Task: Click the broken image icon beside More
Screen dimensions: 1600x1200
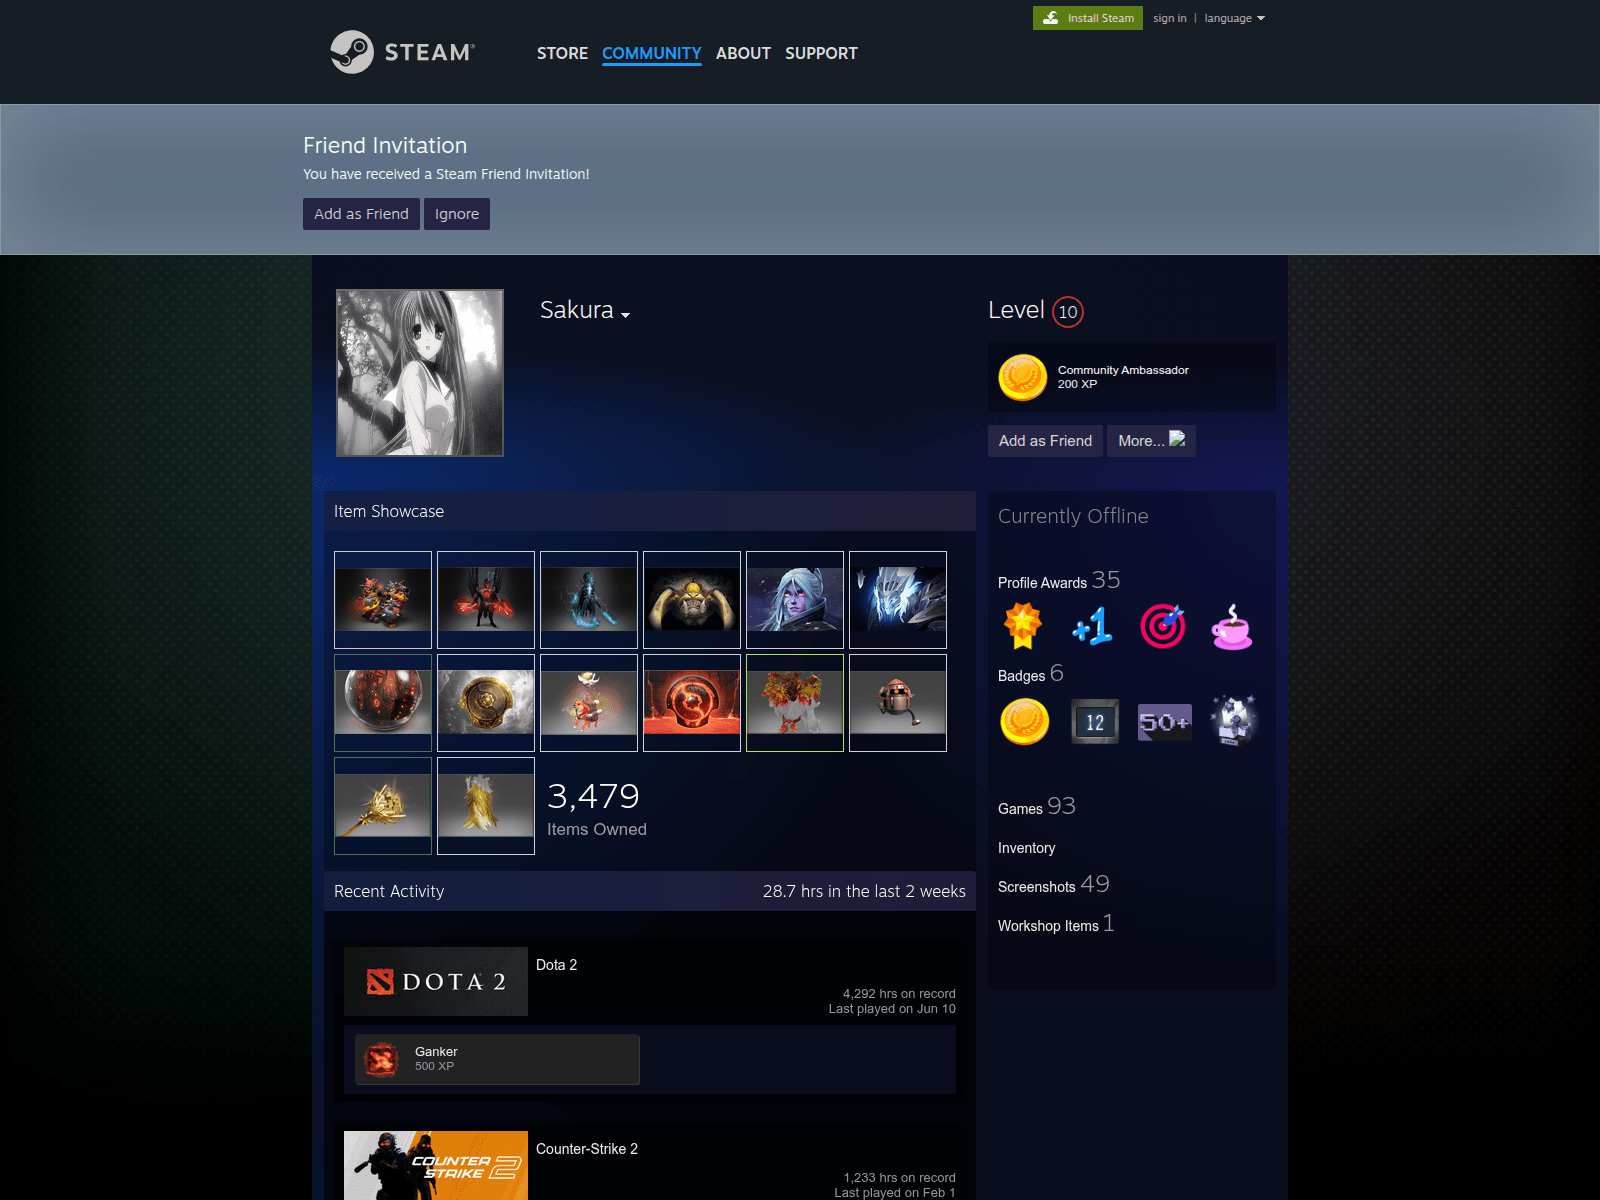Action: click(1177, 439)
